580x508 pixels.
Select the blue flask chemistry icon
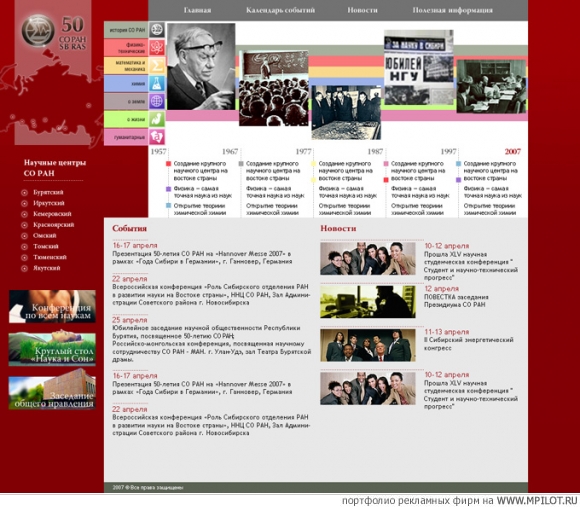coord(157,83)
